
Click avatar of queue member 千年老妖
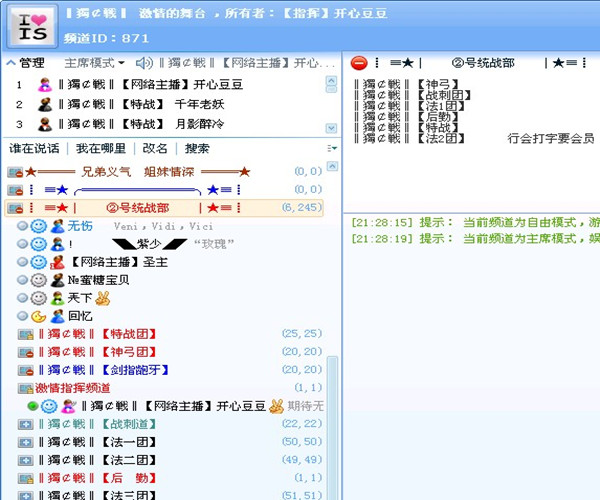coord(45,105)
